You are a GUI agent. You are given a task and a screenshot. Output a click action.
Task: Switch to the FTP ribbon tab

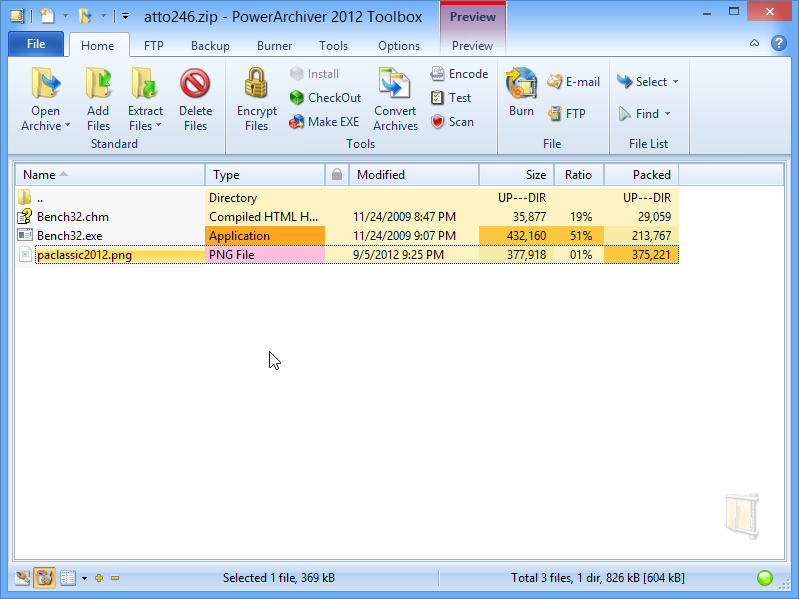coord(153,45)
